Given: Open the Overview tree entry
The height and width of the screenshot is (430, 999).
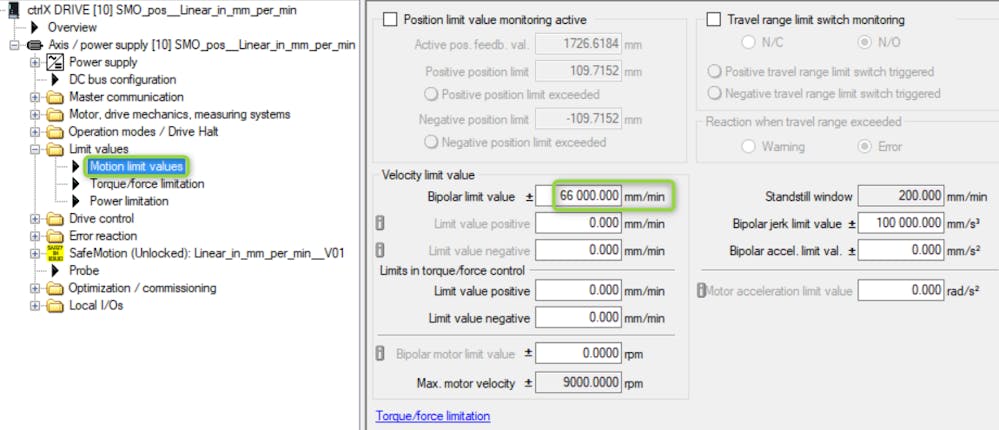Looking at the screenshot, I should [72, 28].
